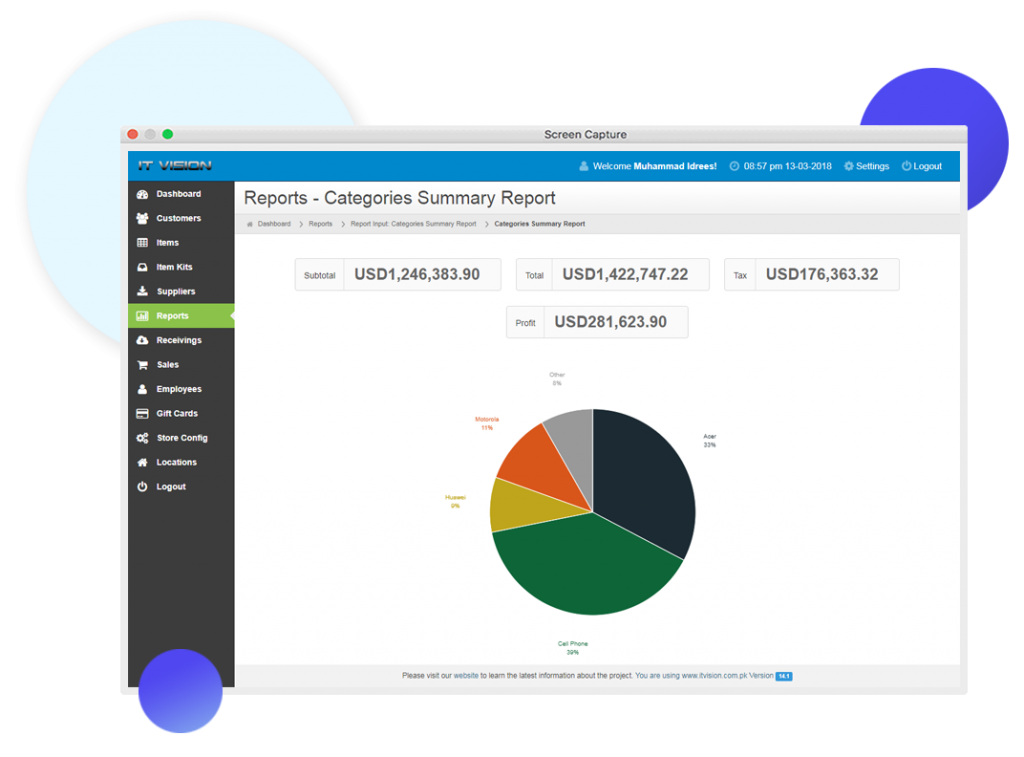
Task: Select the Receivings cloud icon
Action: (141, 340)
